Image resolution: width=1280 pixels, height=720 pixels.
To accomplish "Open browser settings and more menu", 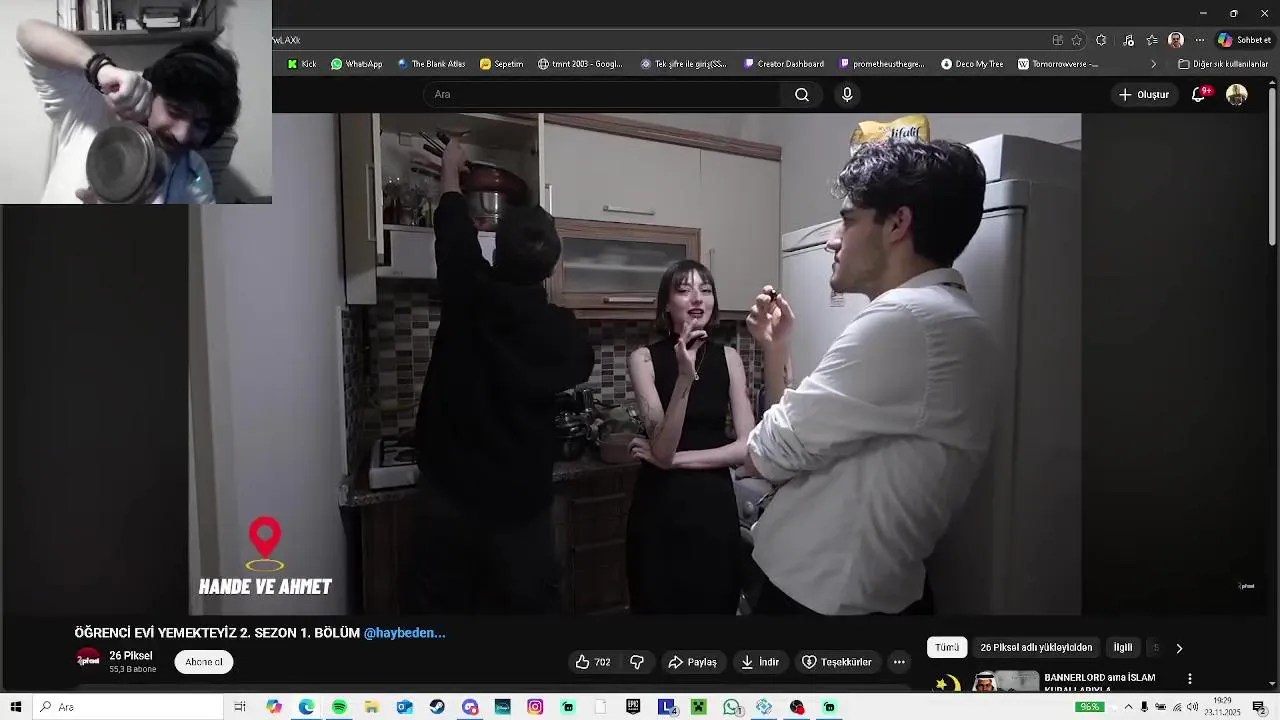I will [x=1200, y=40].
